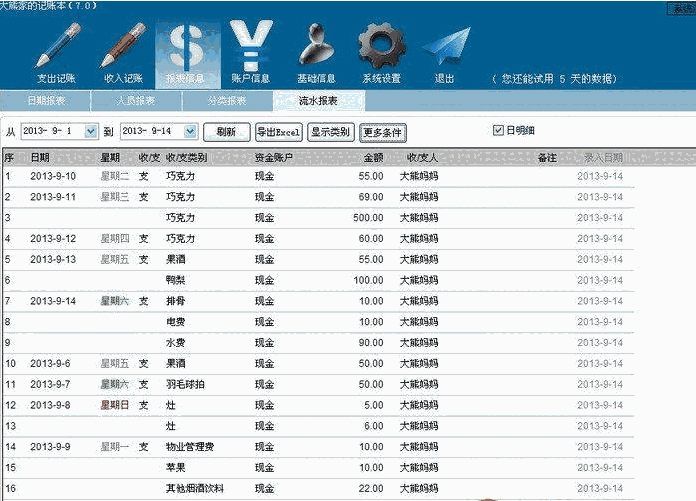
Task: Toggle the 日明细 checkbox
Action: (x=498, y=130)
